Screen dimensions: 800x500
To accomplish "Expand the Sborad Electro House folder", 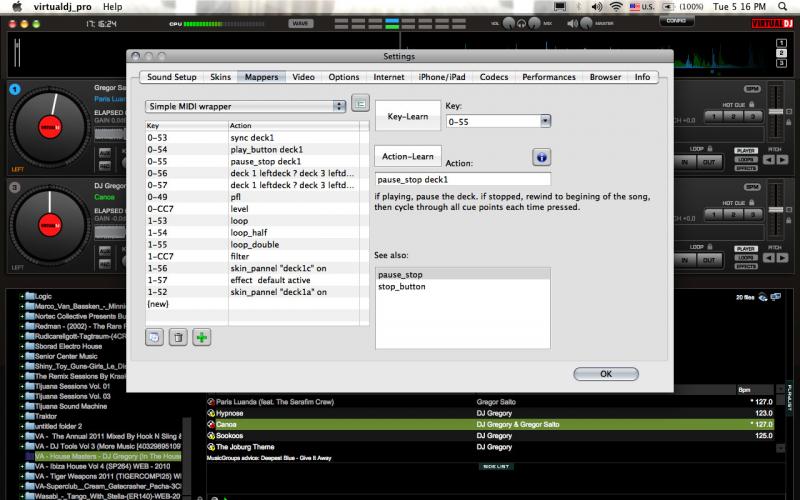I will [x=22, y=346].
